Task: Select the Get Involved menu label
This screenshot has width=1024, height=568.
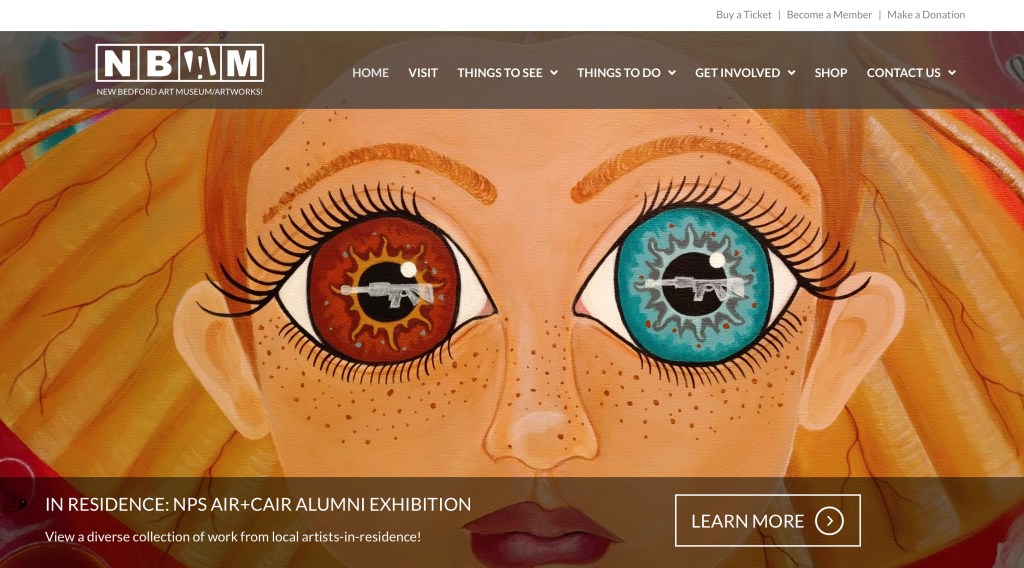Action: [x=737, y=72]
